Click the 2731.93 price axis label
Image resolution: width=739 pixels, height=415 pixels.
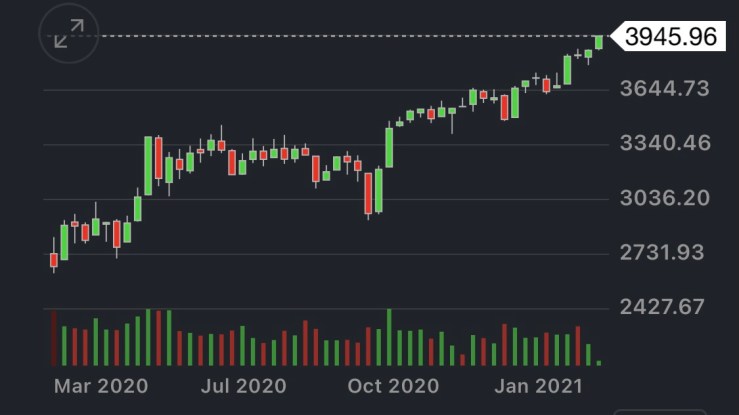(x=663, y=251)
